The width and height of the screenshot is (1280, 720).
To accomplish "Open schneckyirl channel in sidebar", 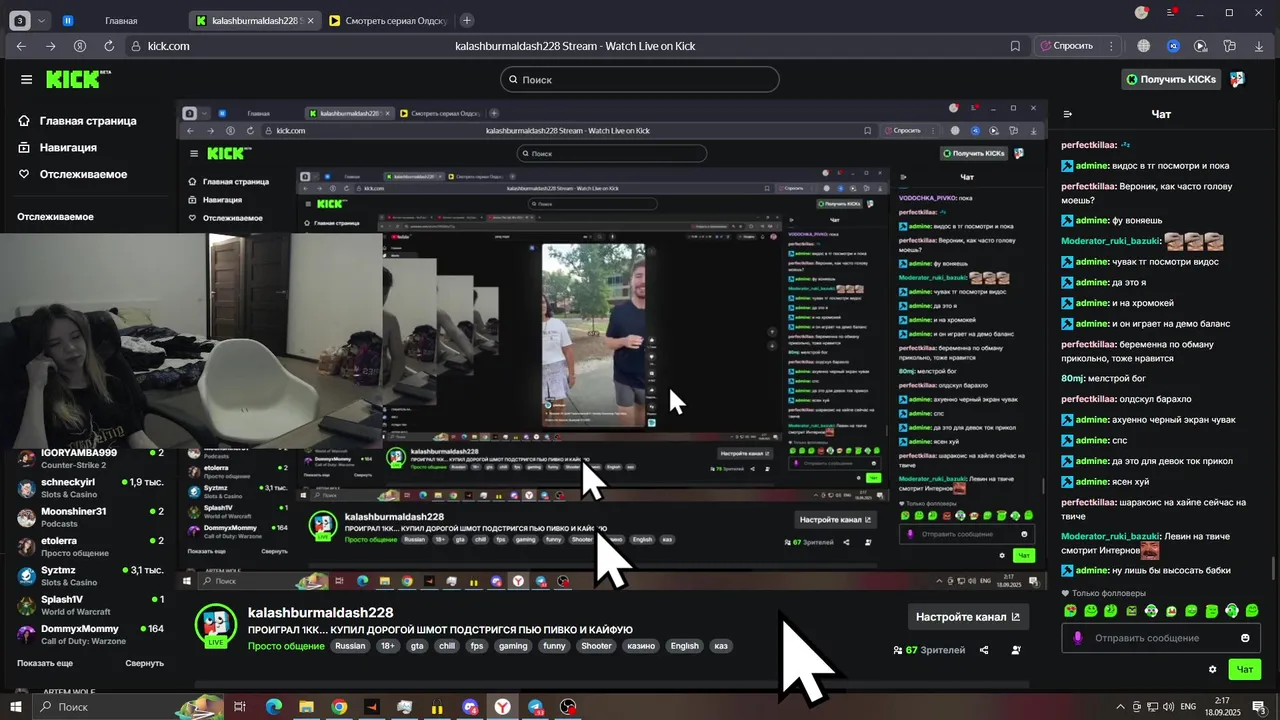I will click(90, 487).
